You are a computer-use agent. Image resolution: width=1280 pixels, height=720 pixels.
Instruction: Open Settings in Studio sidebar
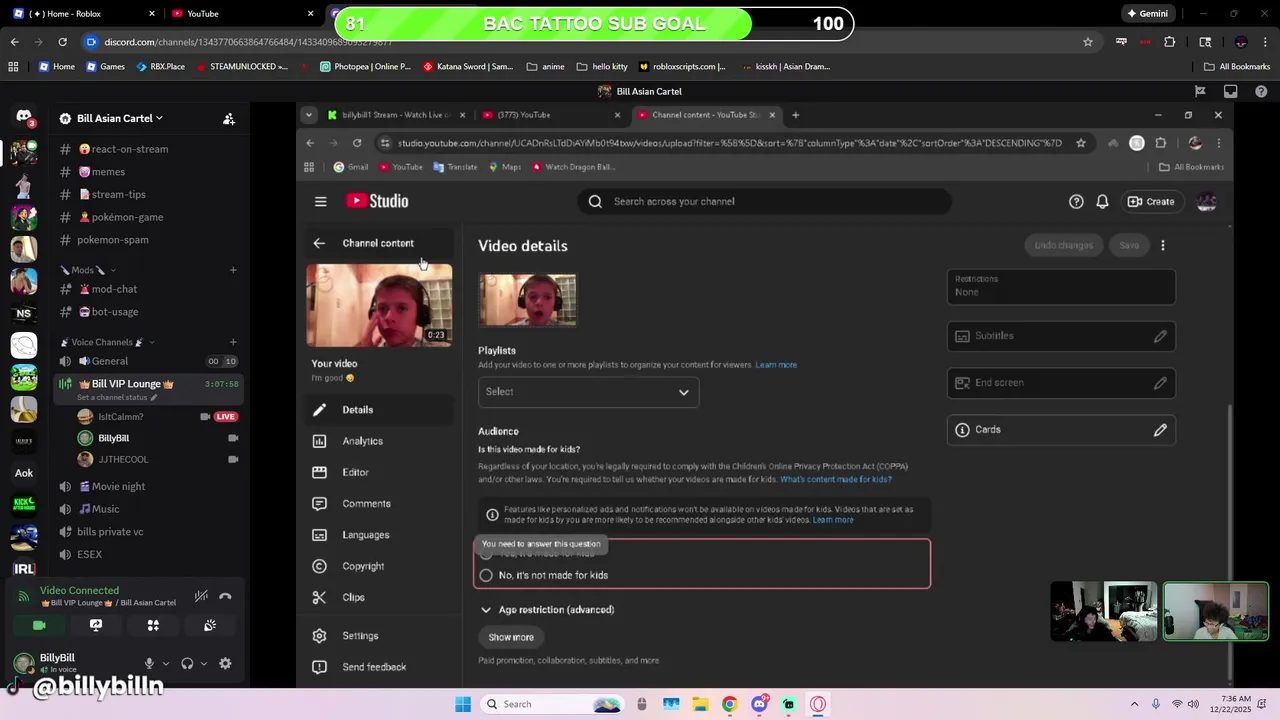tap(379, 636)
